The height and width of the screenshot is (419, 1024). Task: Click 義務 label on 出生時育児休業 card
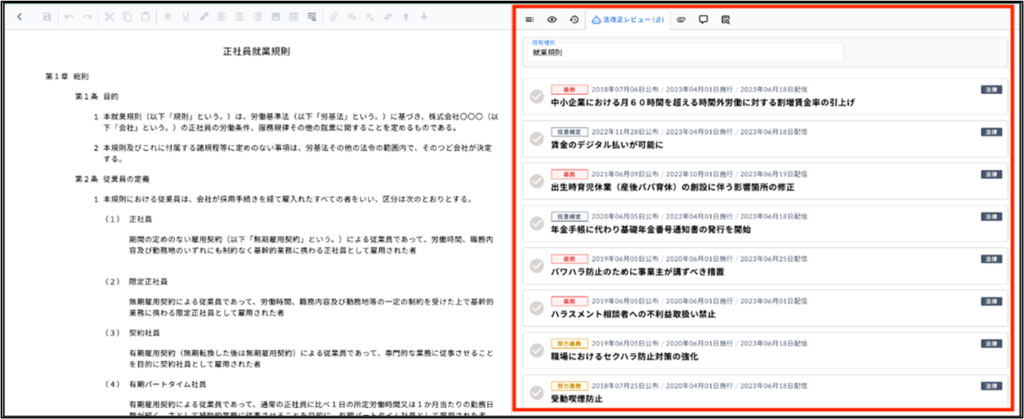point(569,174)
